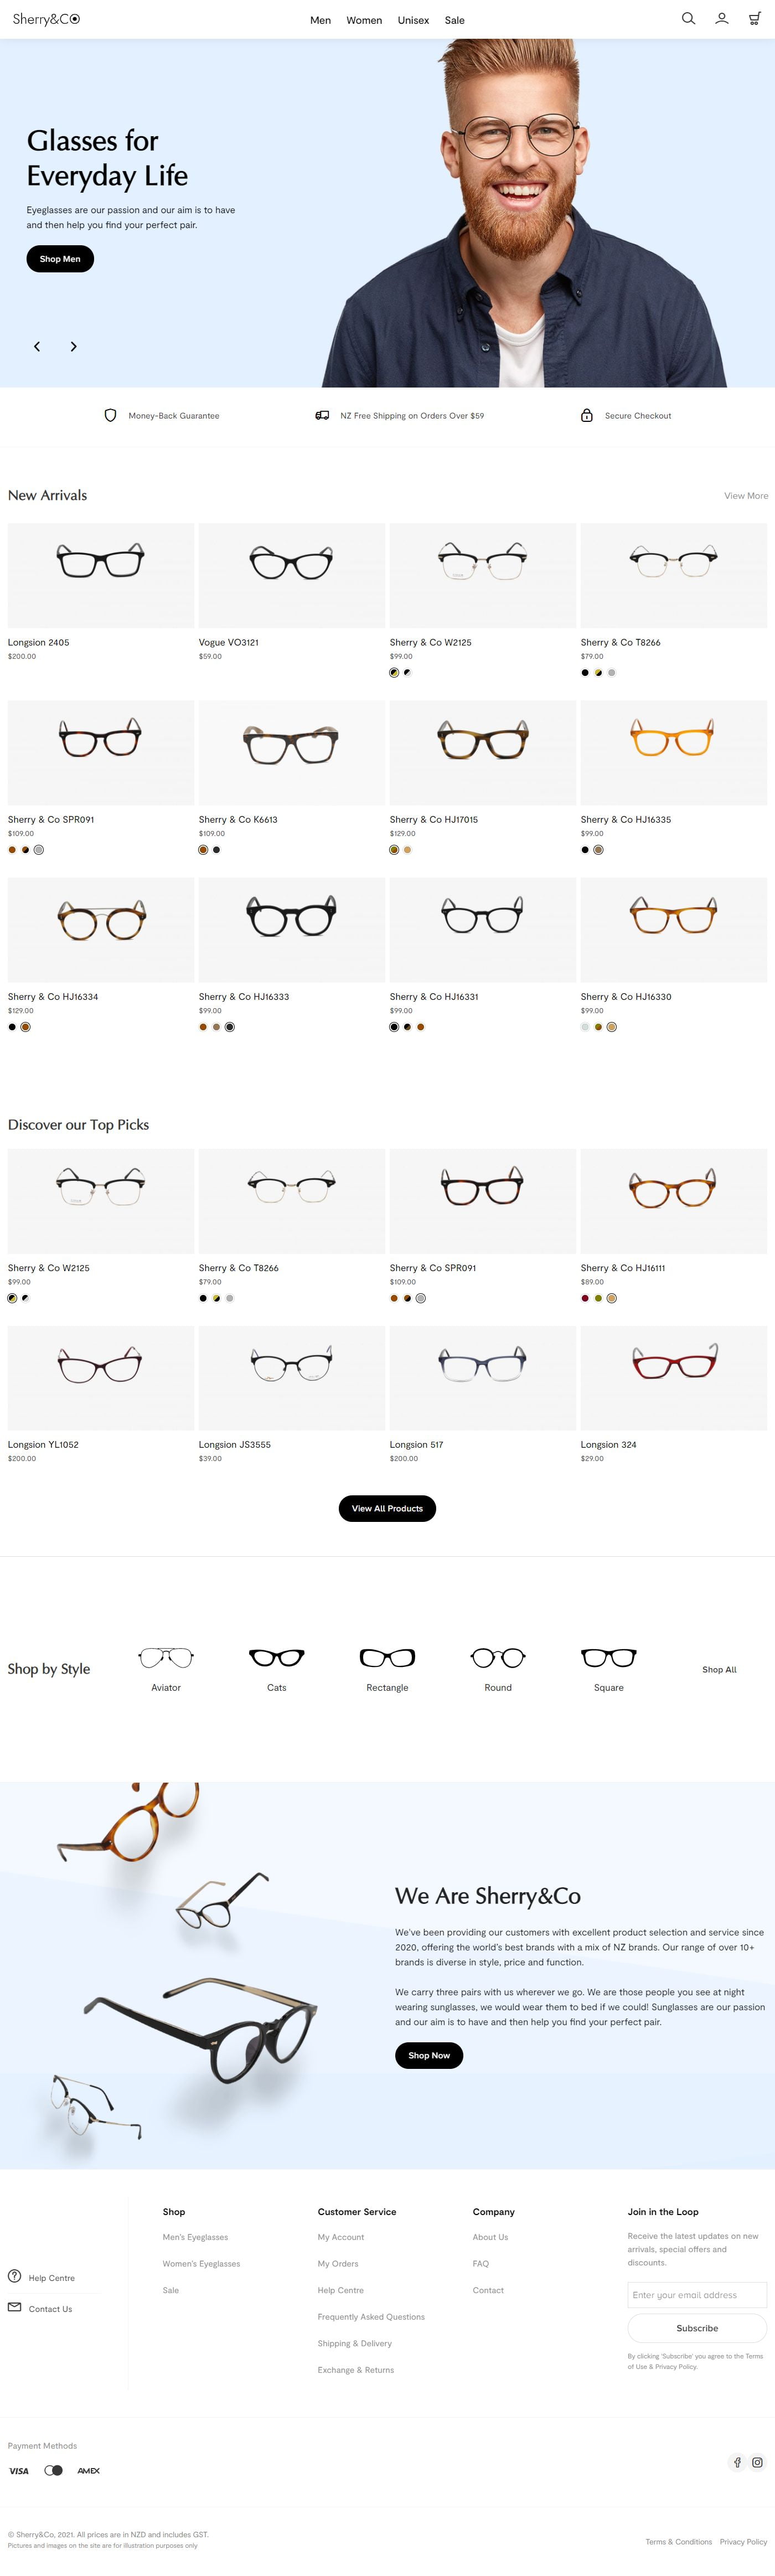Open the shopping cart icon
775x2576 pixels.
(755, 18)
